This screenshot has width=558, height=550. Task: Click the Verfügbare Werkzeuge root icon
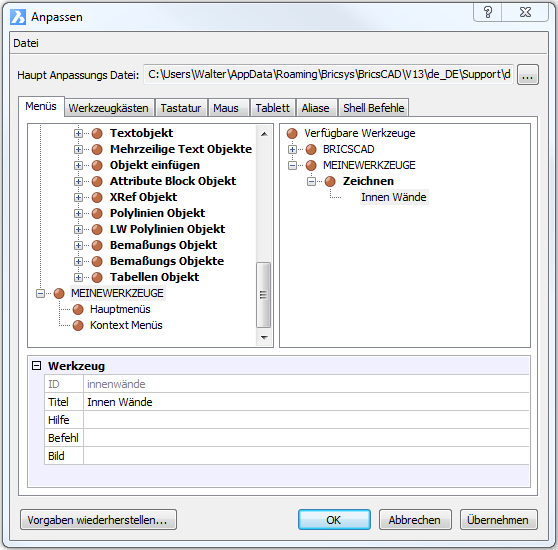click(292, 133)
